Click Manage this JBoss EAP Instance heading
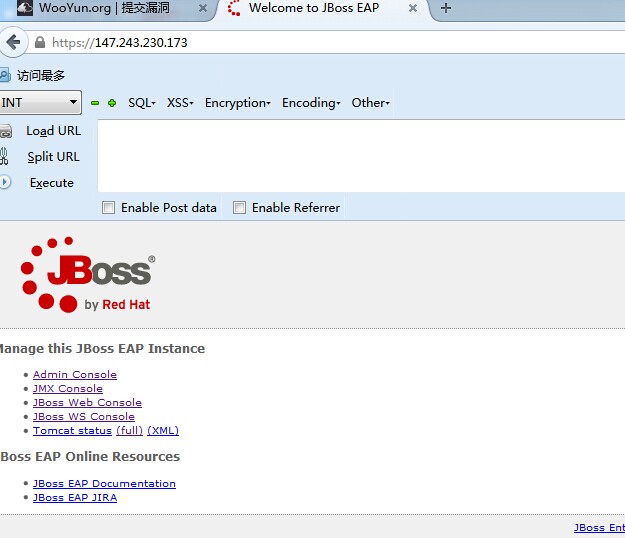 pyautogui.click(x=102, y=348)
